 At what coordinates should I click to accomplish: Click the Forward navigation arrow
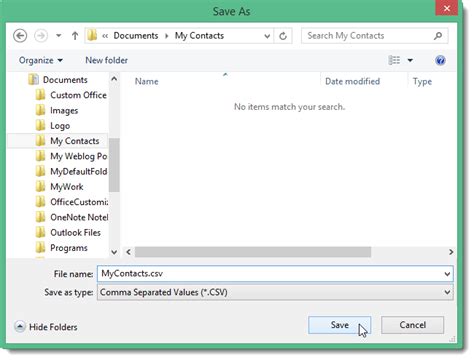click(x=41, y=36)
